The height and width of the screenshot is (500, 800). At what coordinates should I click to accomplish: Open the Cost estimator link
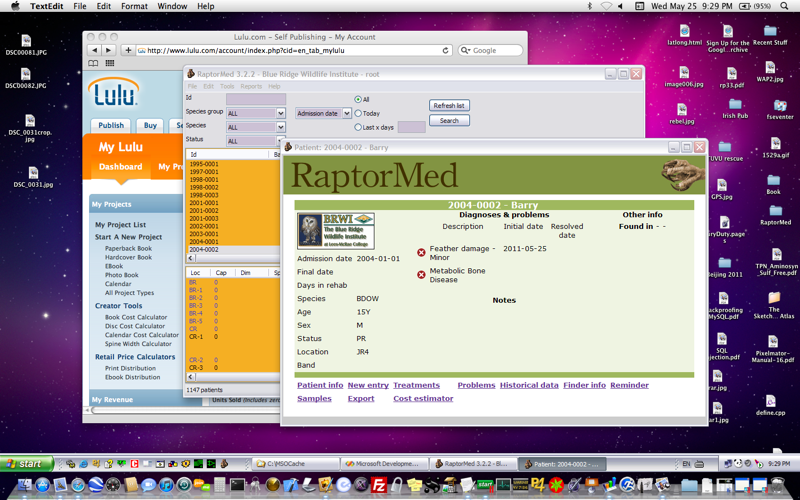(x=423, y=398)
